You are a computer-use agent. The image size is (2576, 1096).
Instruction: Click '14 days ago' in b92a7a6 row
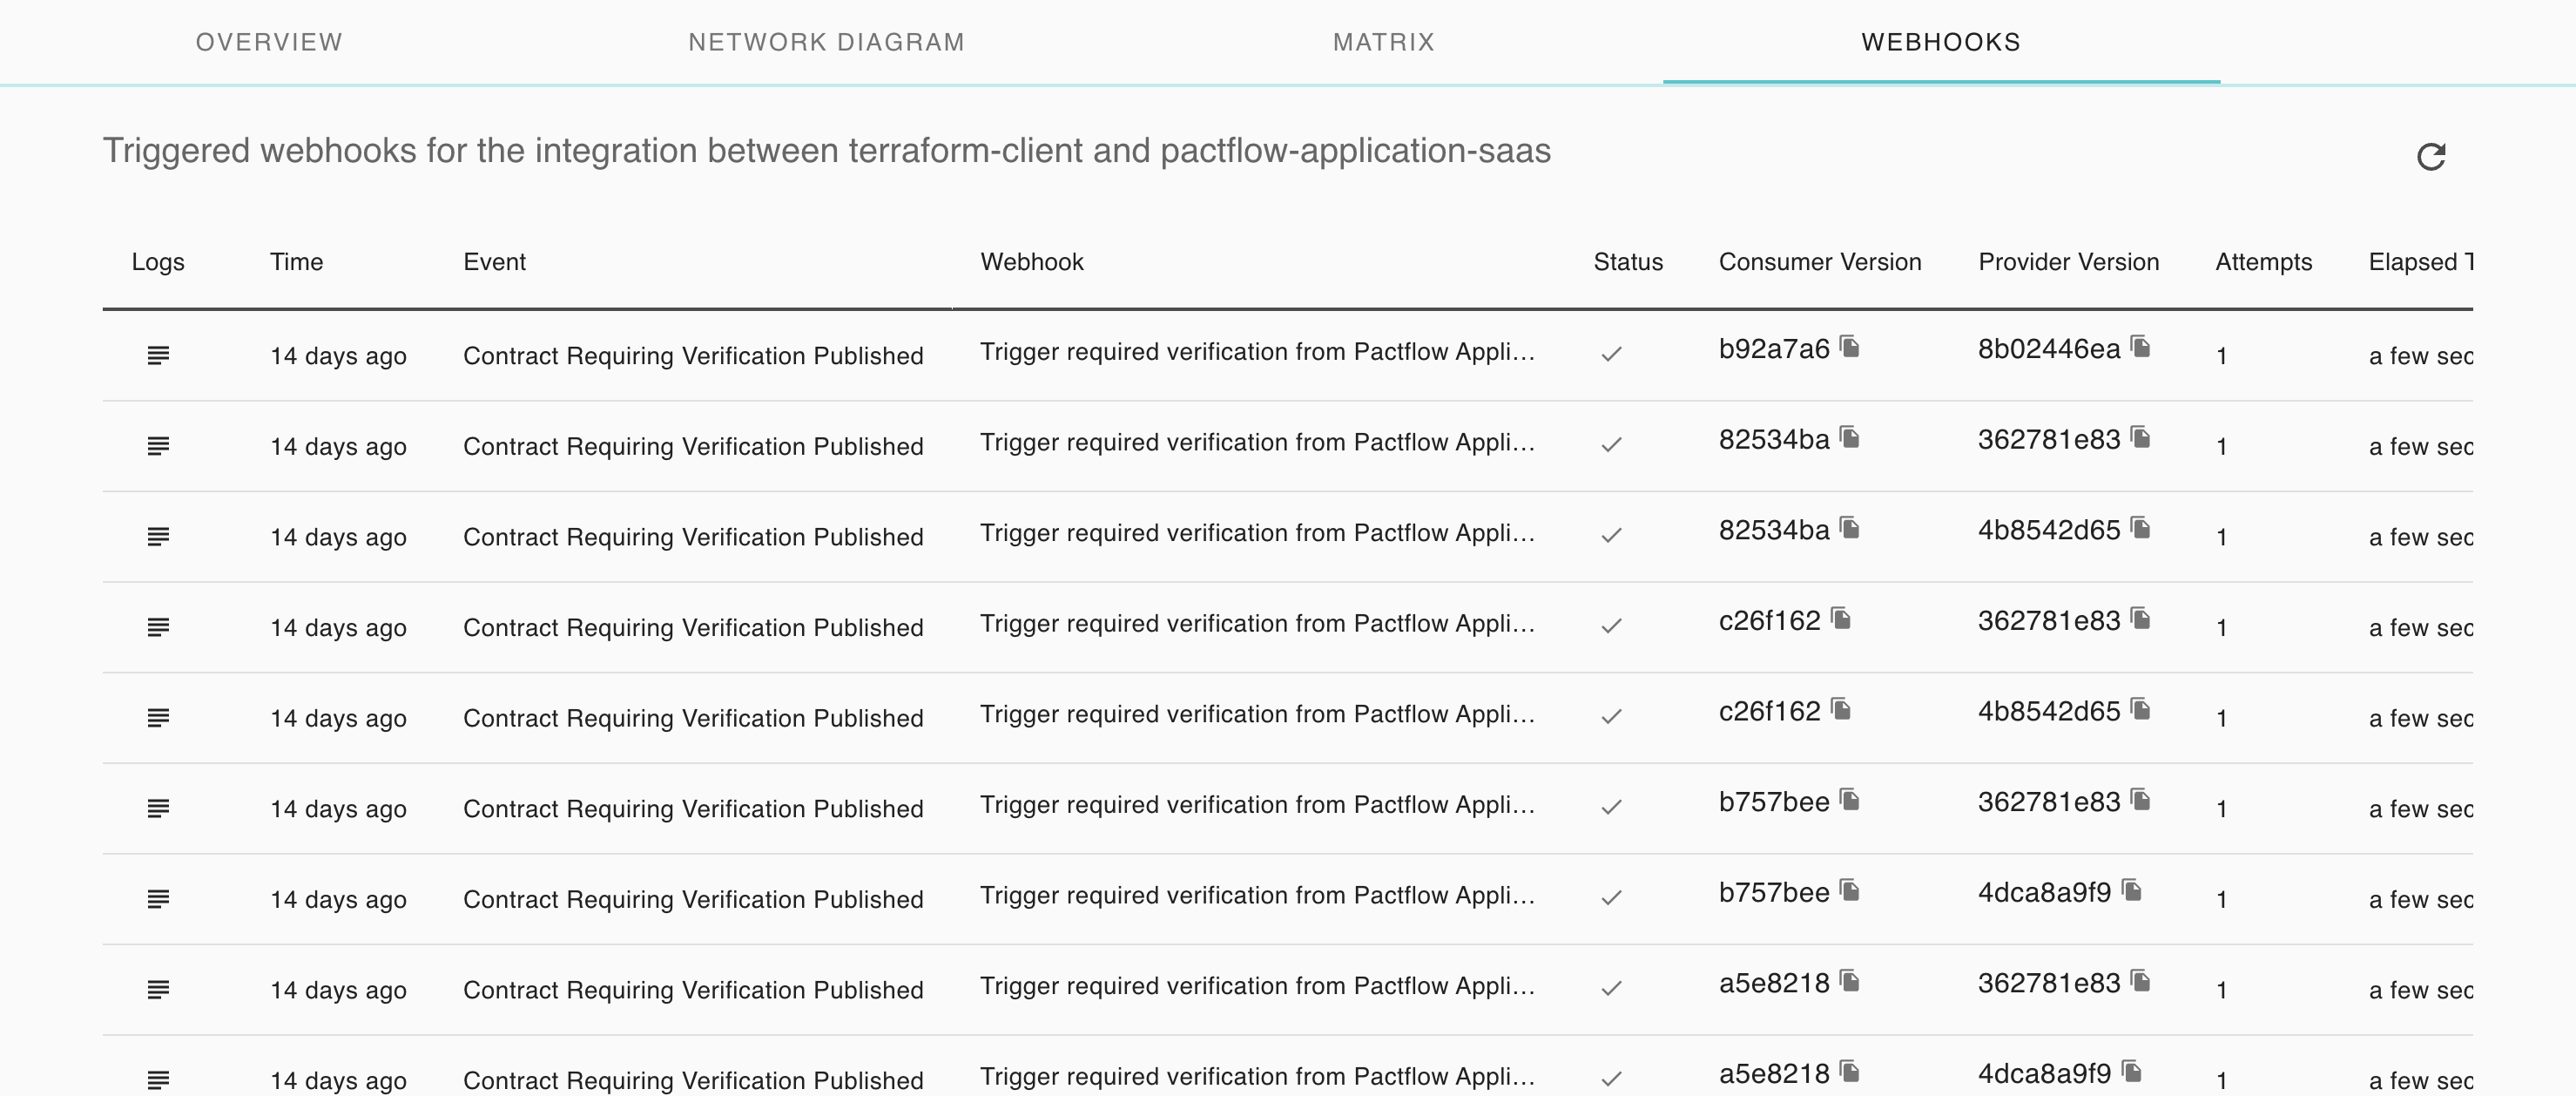pos(338,356)
